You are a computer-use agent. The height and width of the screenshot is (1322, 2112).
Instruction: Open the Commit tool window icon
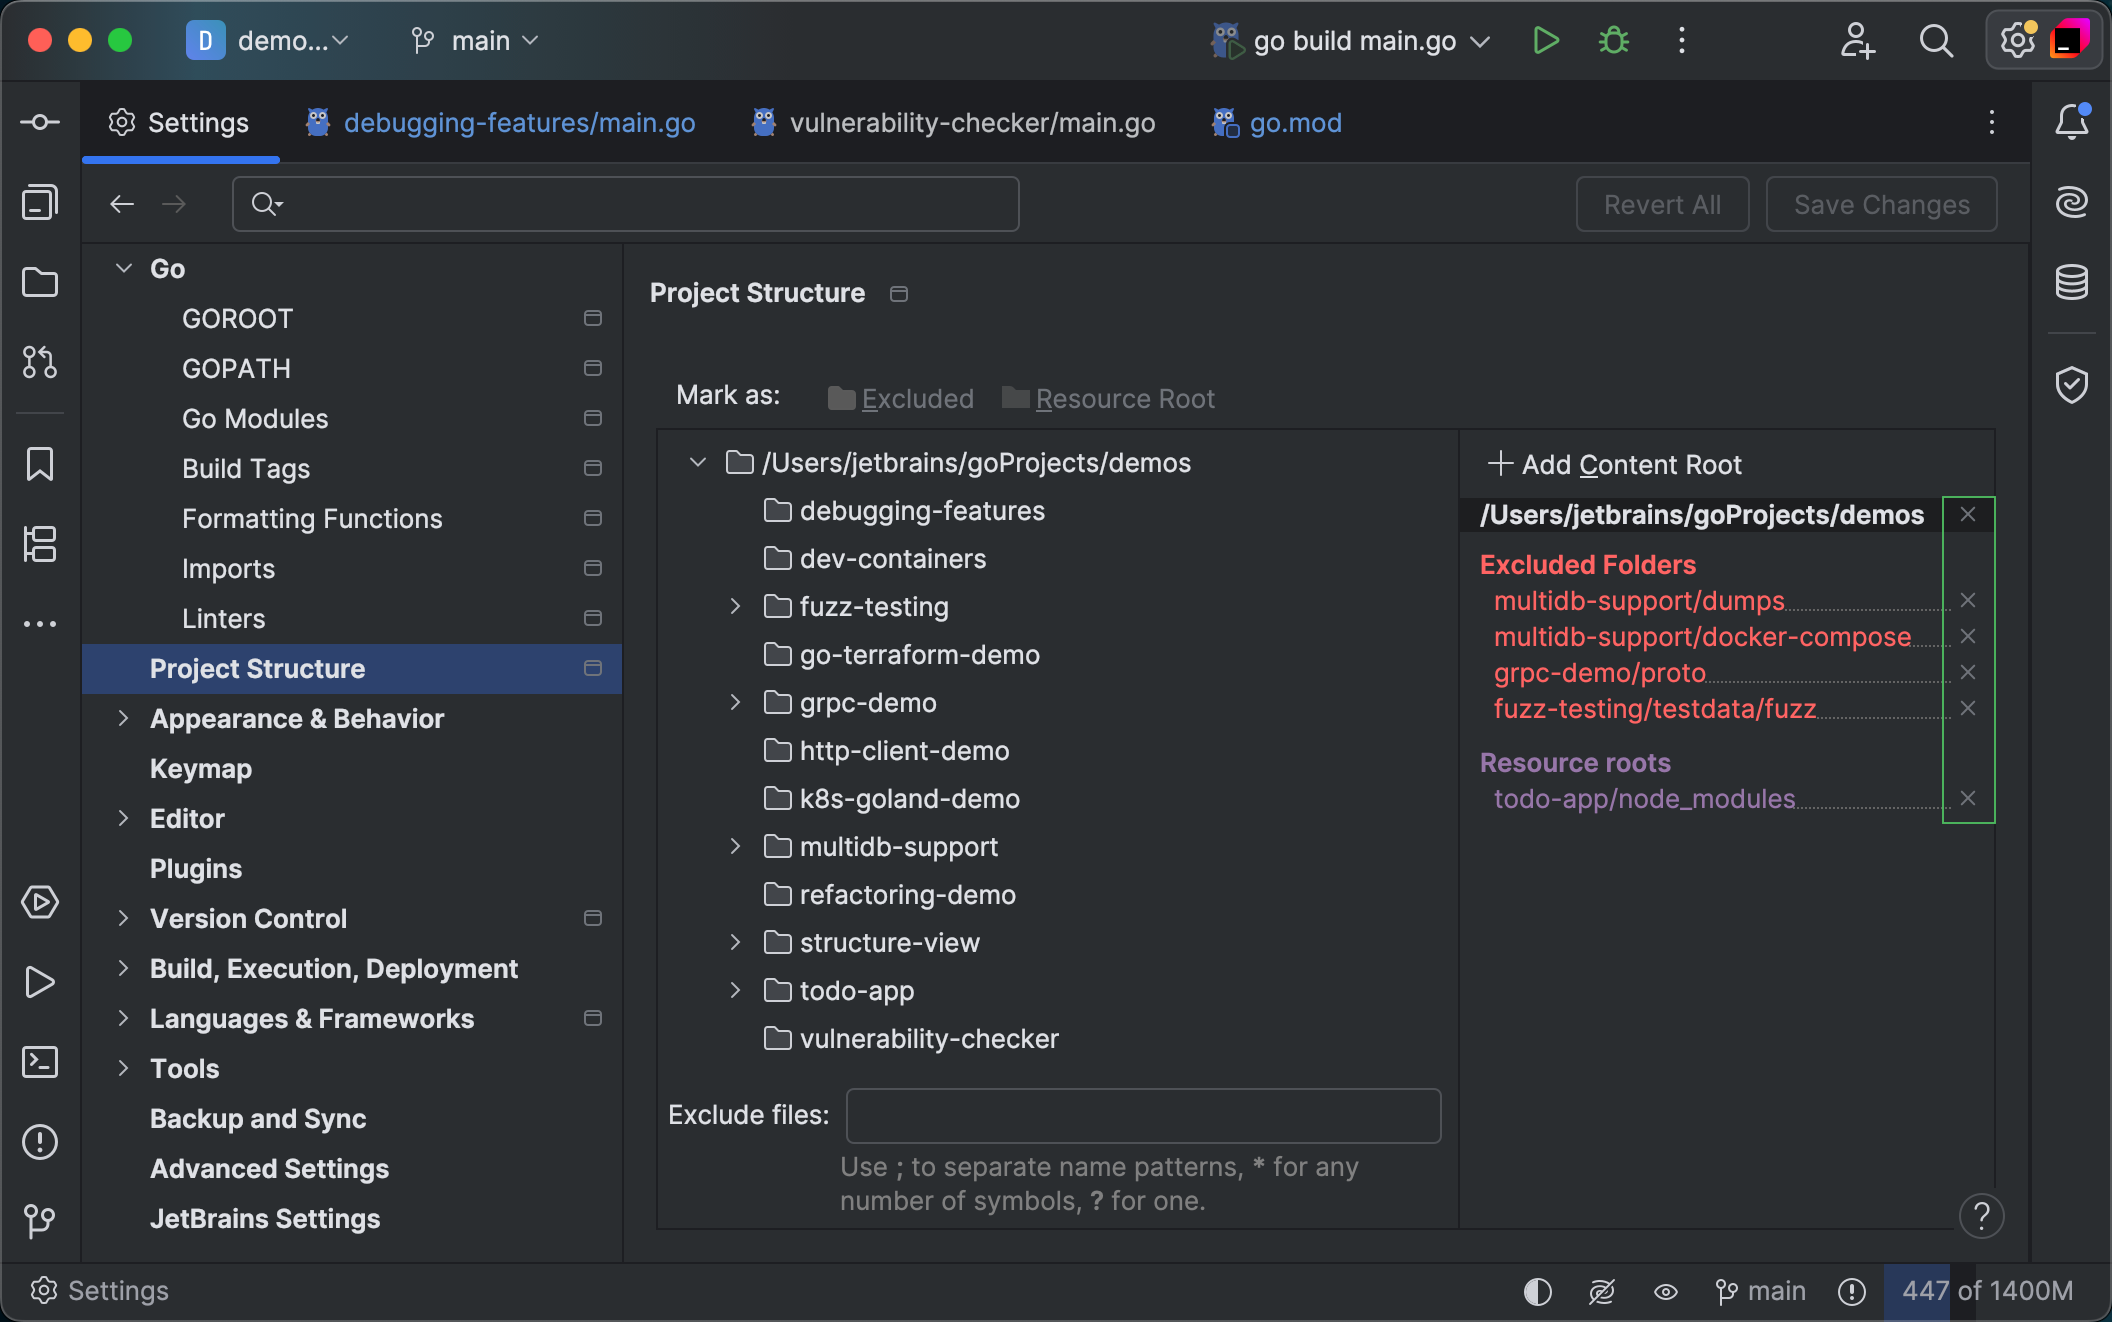pyautogui.click(x=40, y=121)
